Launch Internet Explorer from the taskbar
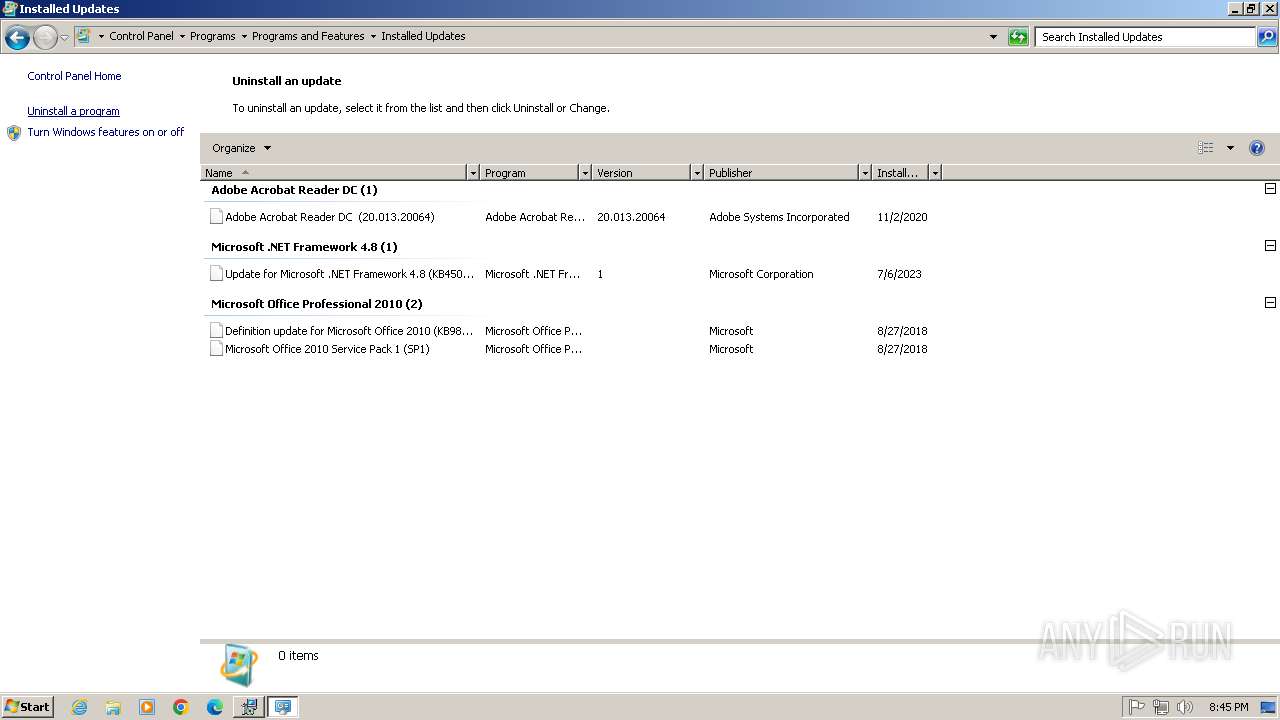Screen dimensions: 1280x720 click(x=80, y=707)
